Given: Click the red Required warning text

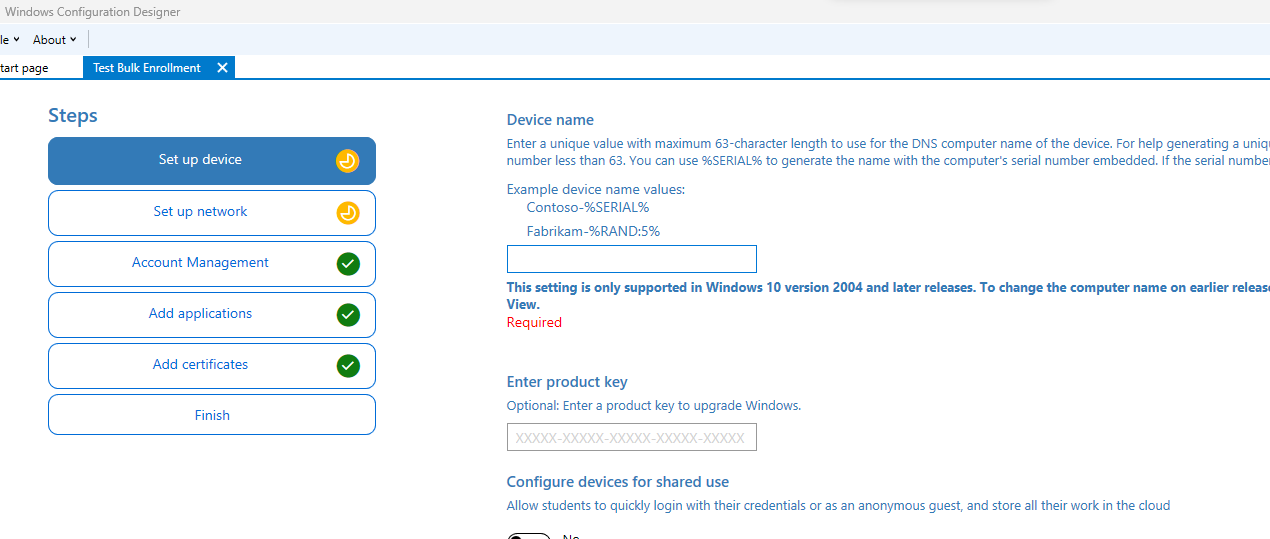Looking at the screenshot, I should (534, 322).
